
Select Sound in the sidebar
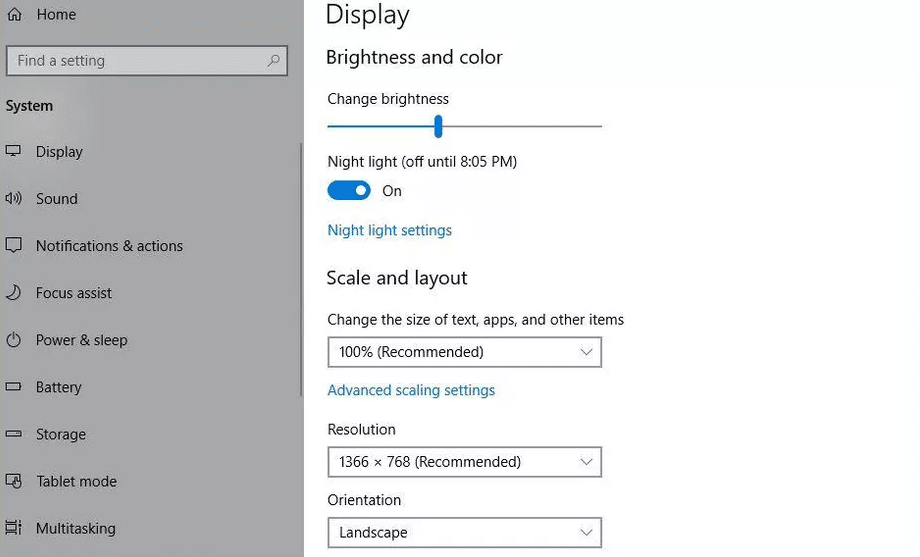click(x=57, y=198)
